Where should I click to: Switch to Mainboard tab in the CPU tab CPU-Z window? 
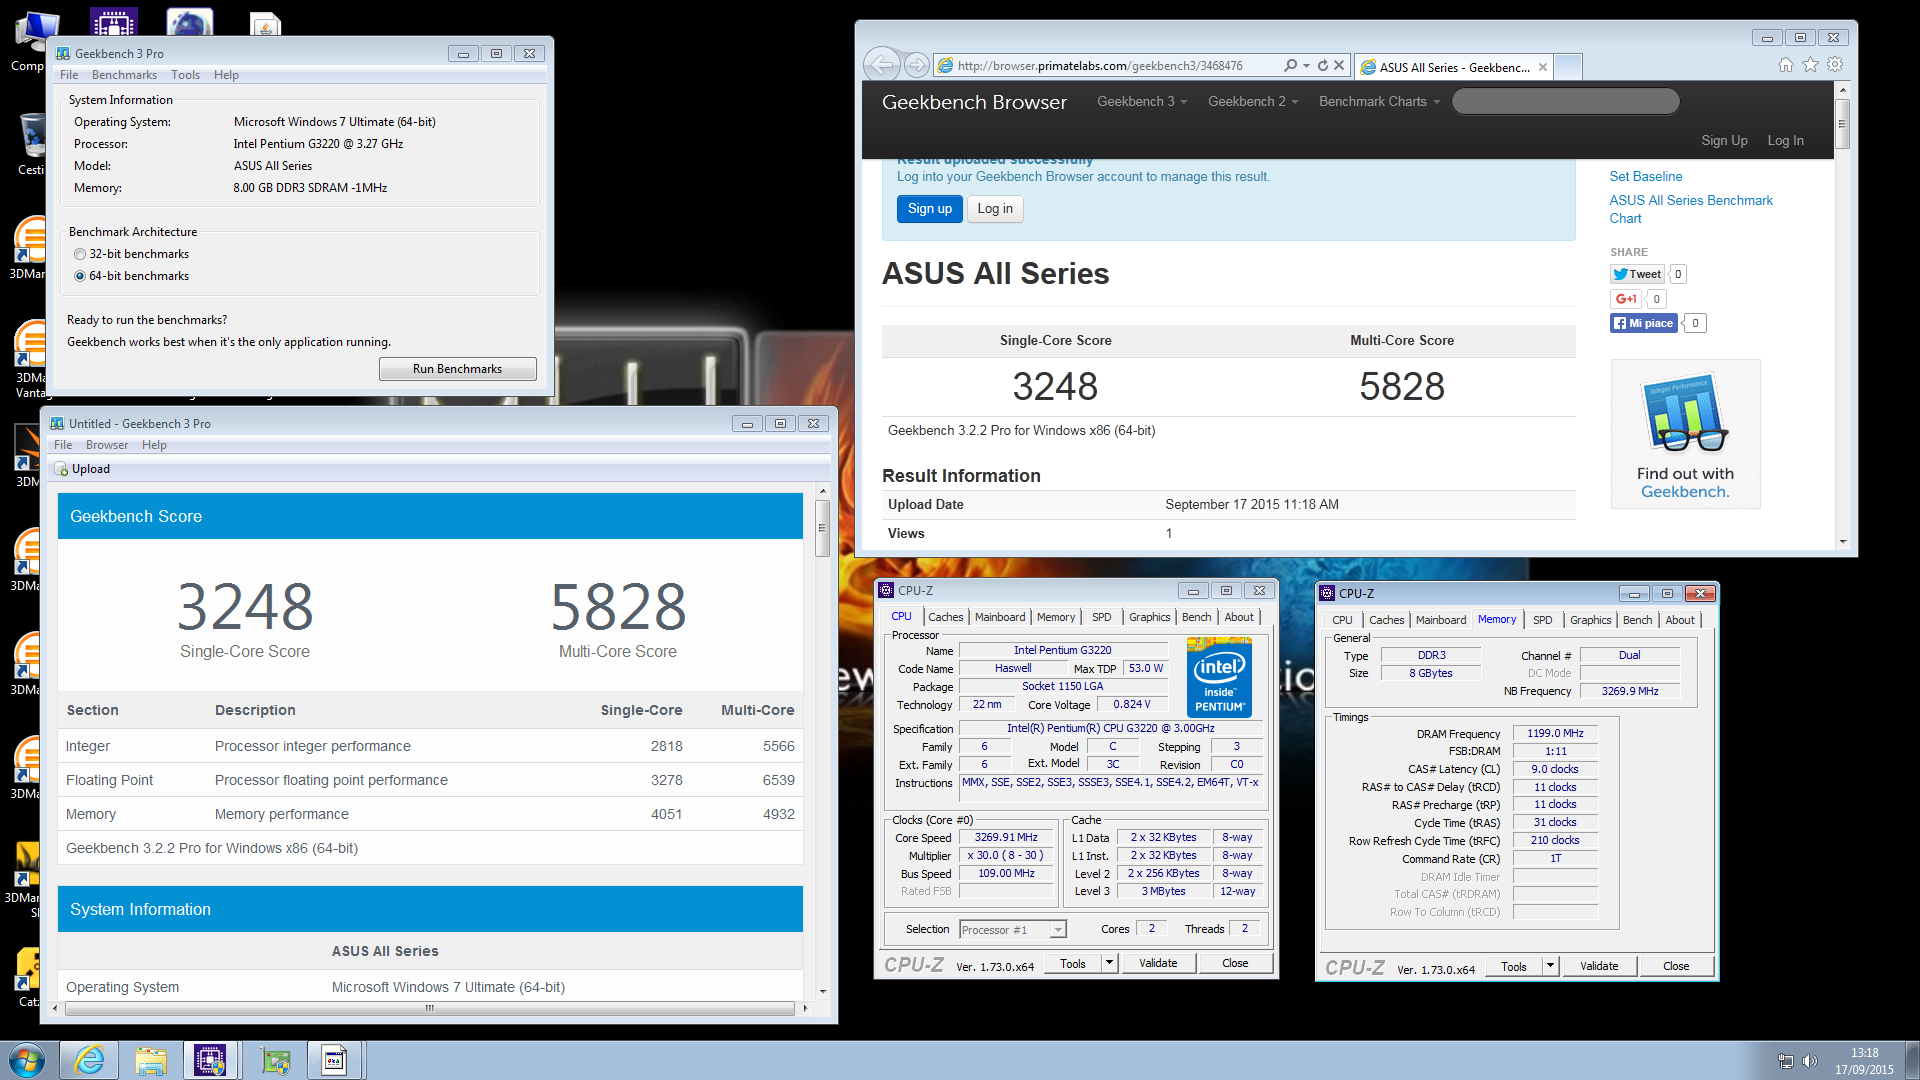pyautogui.click(x=1000, y=617)
